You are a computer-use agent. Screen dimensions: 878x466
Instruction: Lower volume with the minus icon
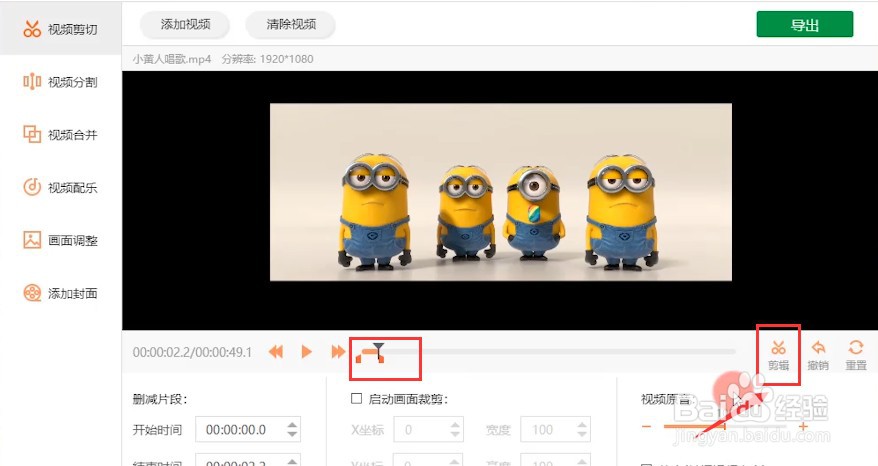(x=646, y=427)
